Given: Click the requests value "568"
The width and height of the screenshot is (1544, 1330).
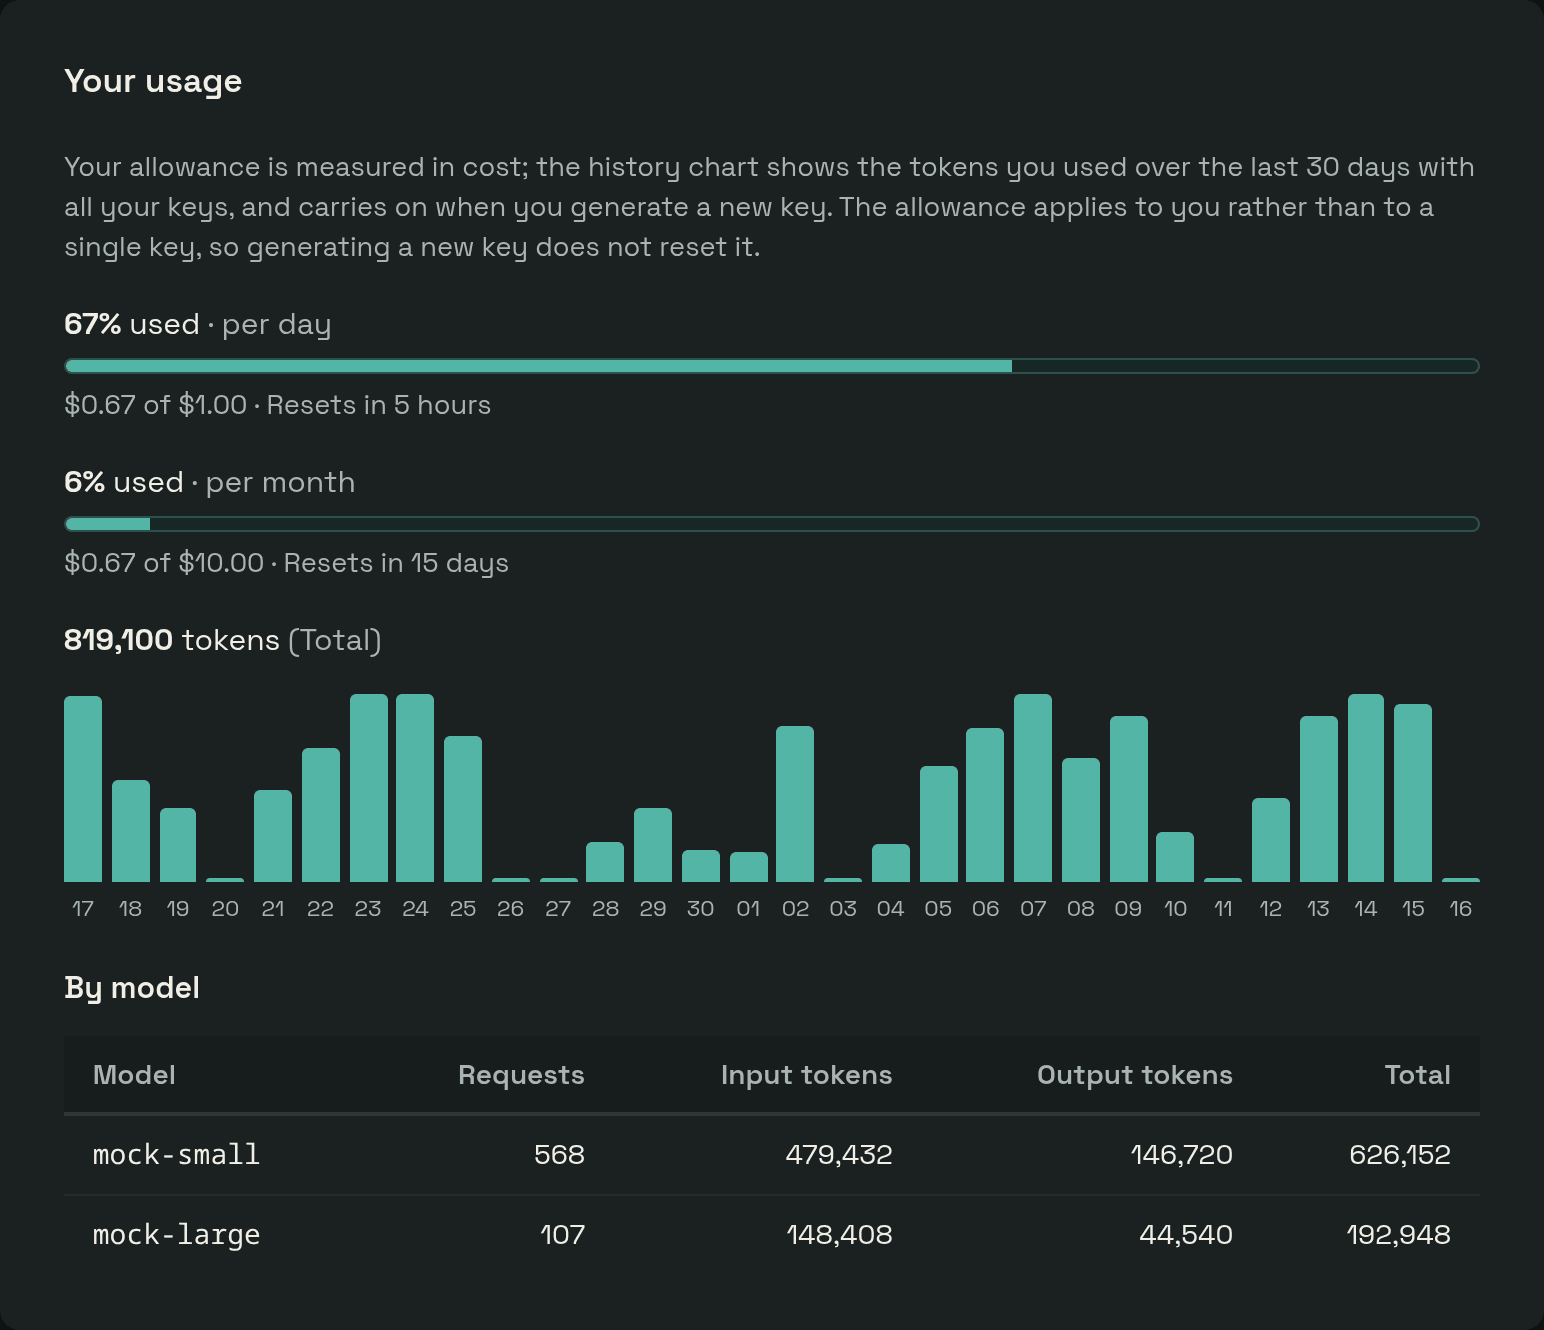Looking at the screenshot, I should coord(560,1155).
